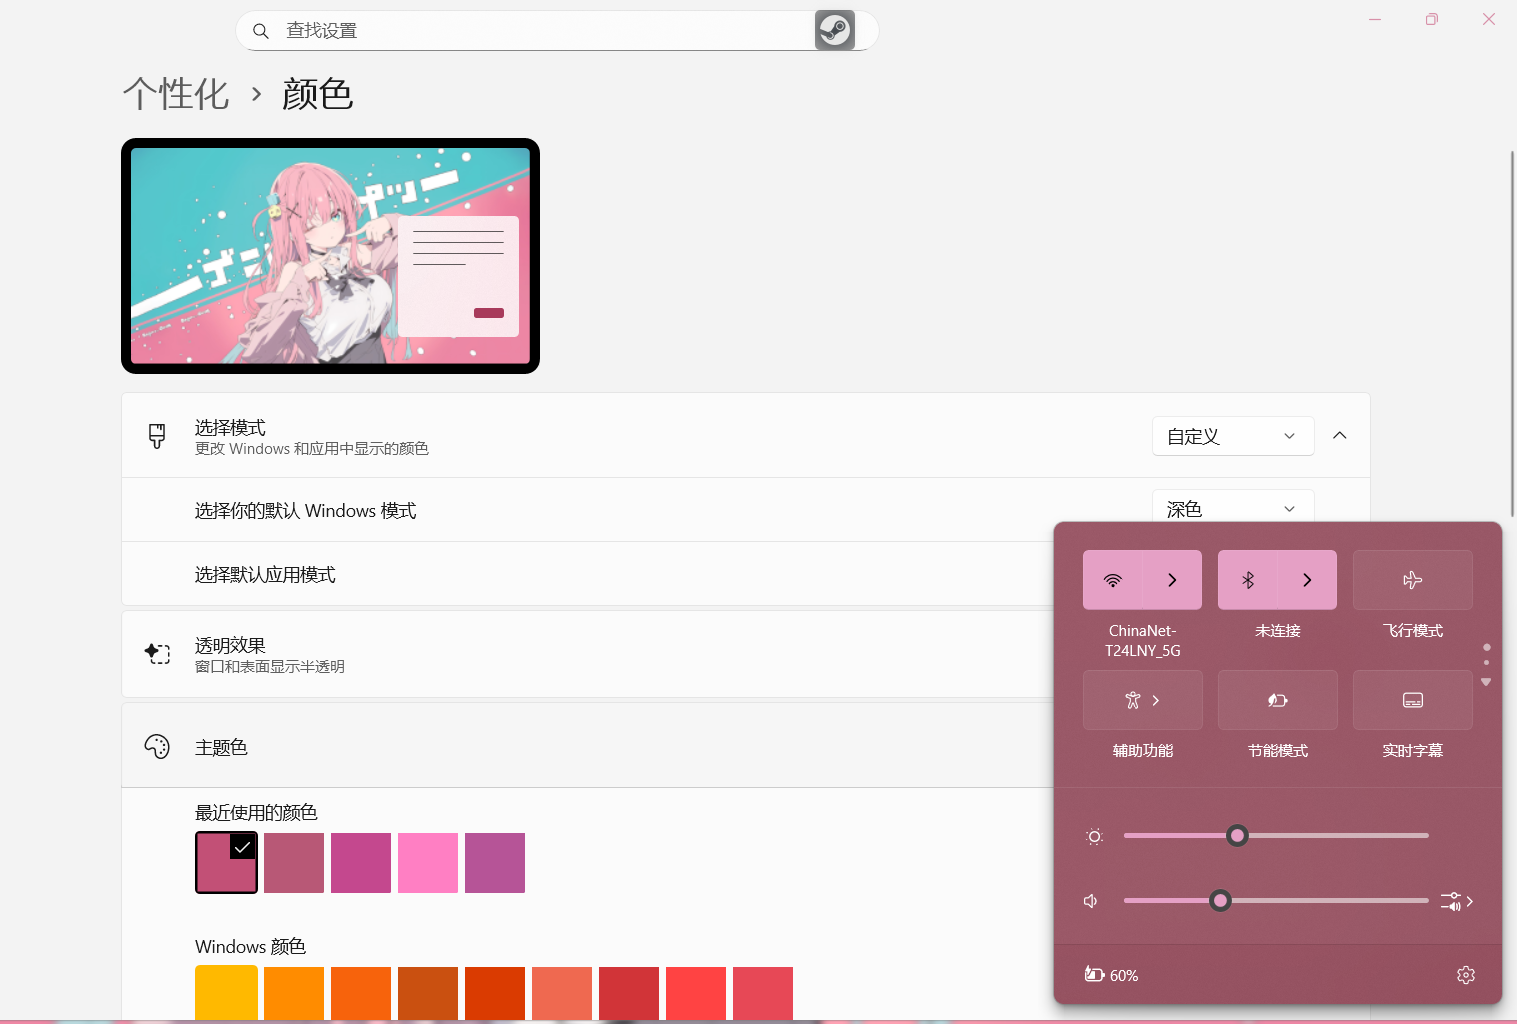This screenshot has height=1024, width=1517.
Task: Click the 透明效果 paintbrush icon
Action: pyautogui.click(x=158, y=653)
